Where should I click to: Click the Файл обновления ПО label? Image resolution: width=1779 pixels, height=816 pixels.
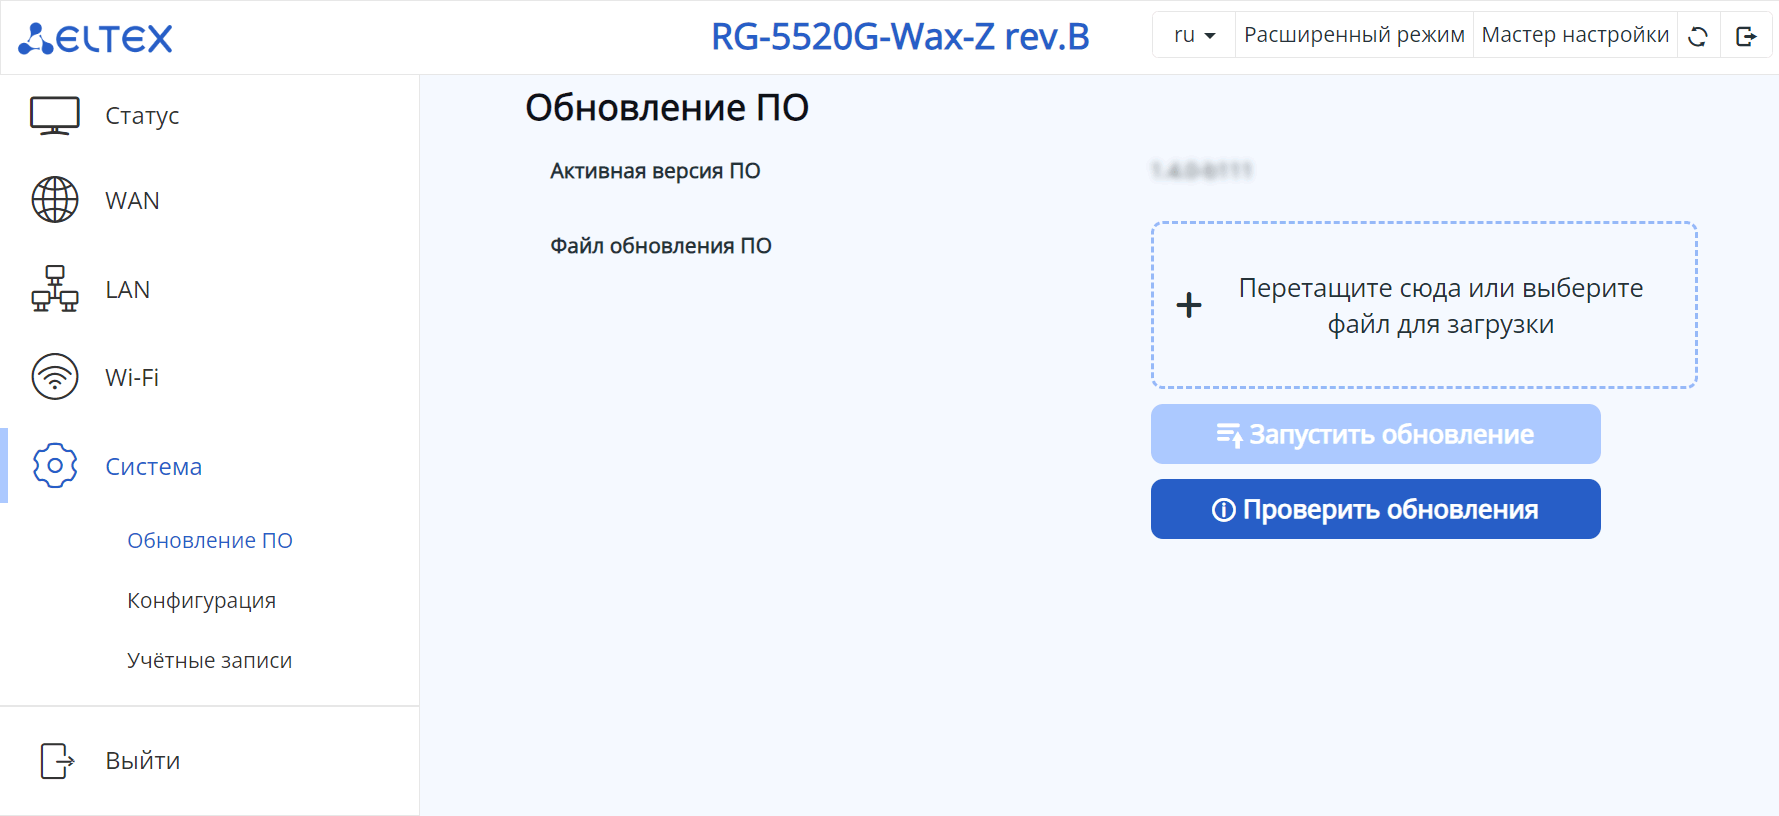[661, 246]
